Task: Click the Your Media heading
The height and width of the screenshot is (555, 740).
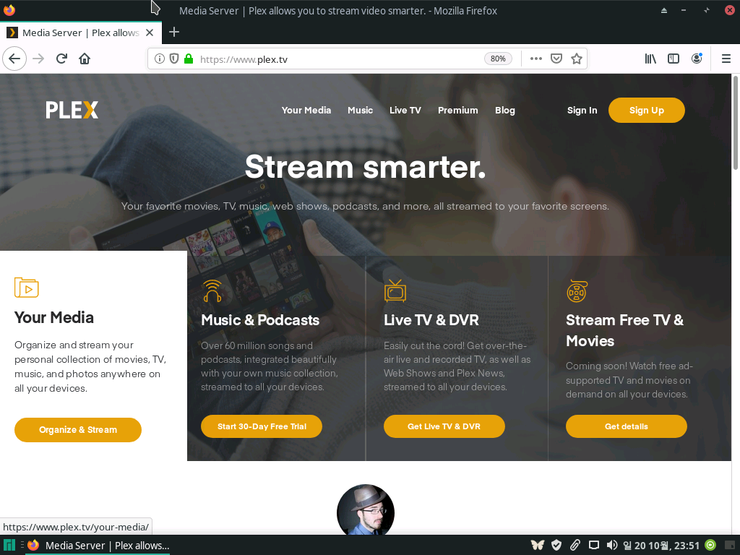Action: point(54,318)
